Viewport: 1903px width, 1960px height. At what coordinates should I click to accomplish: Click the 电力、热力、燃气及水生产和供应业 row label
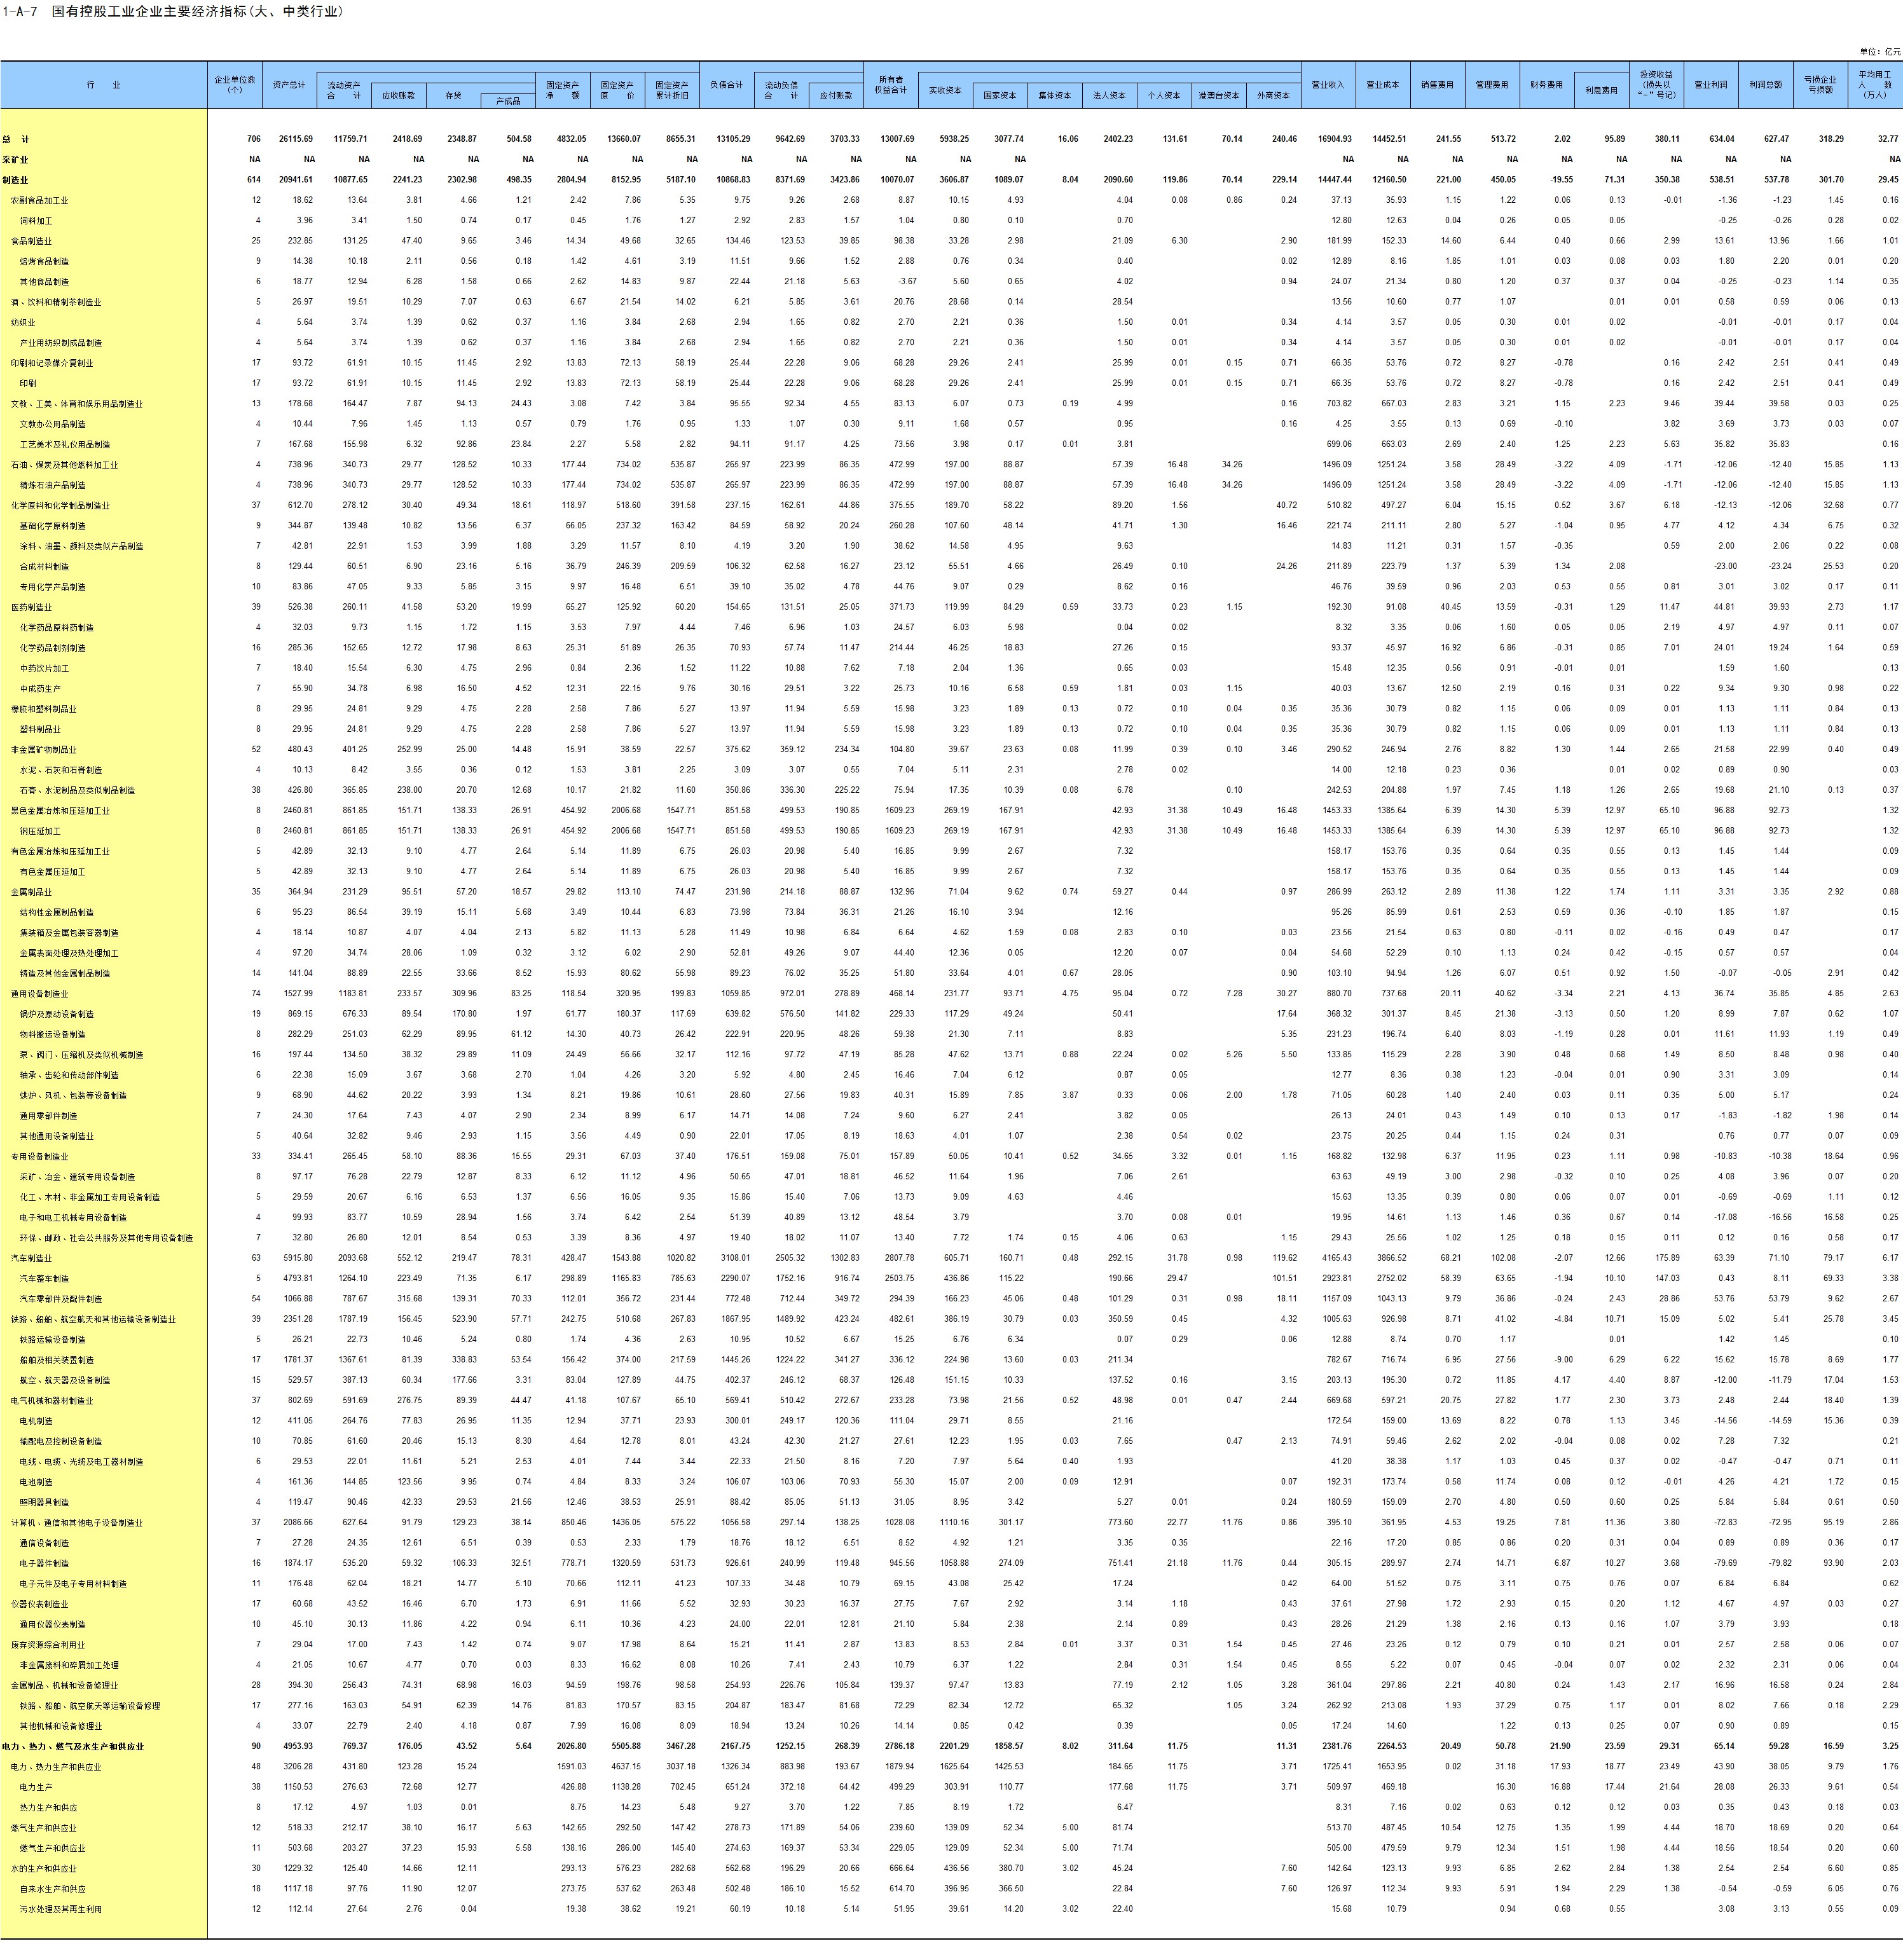point(74,1746)
